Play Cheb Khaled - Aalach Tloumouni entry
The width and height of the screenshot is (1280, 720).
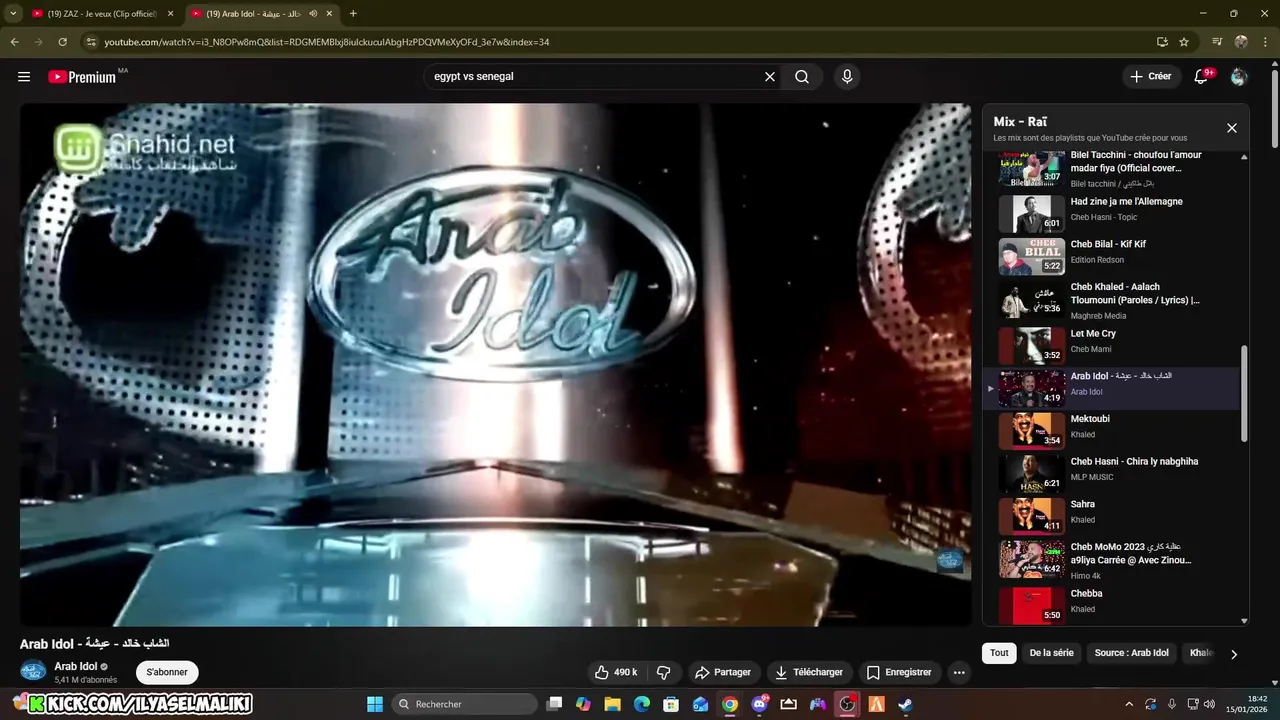pyautogui.click(x=1112, y=299)
